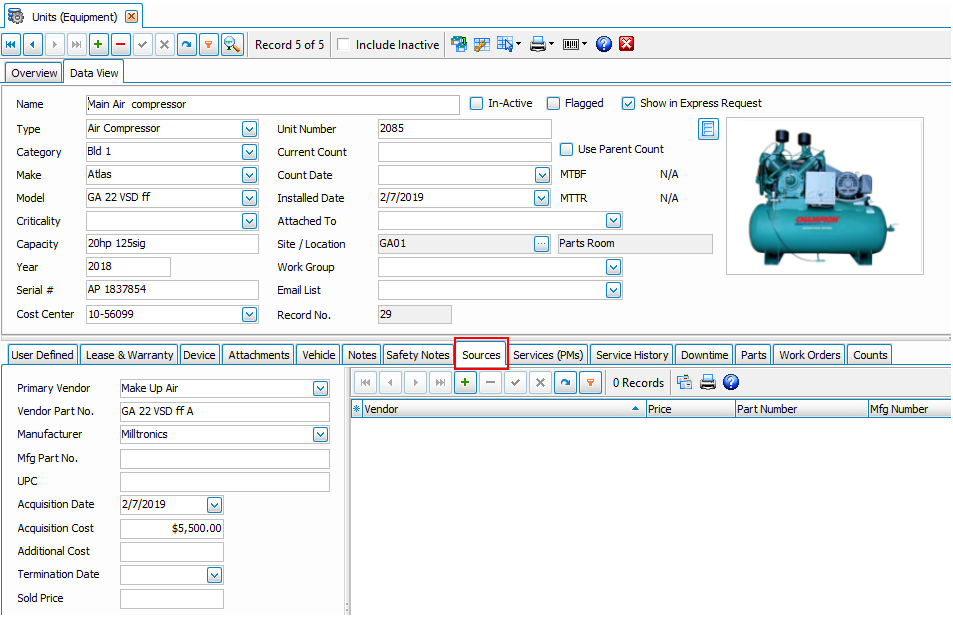The height and width of the screenshot is (629, 953).
Task: Check the In-Active box
Action: coord(476,103)
